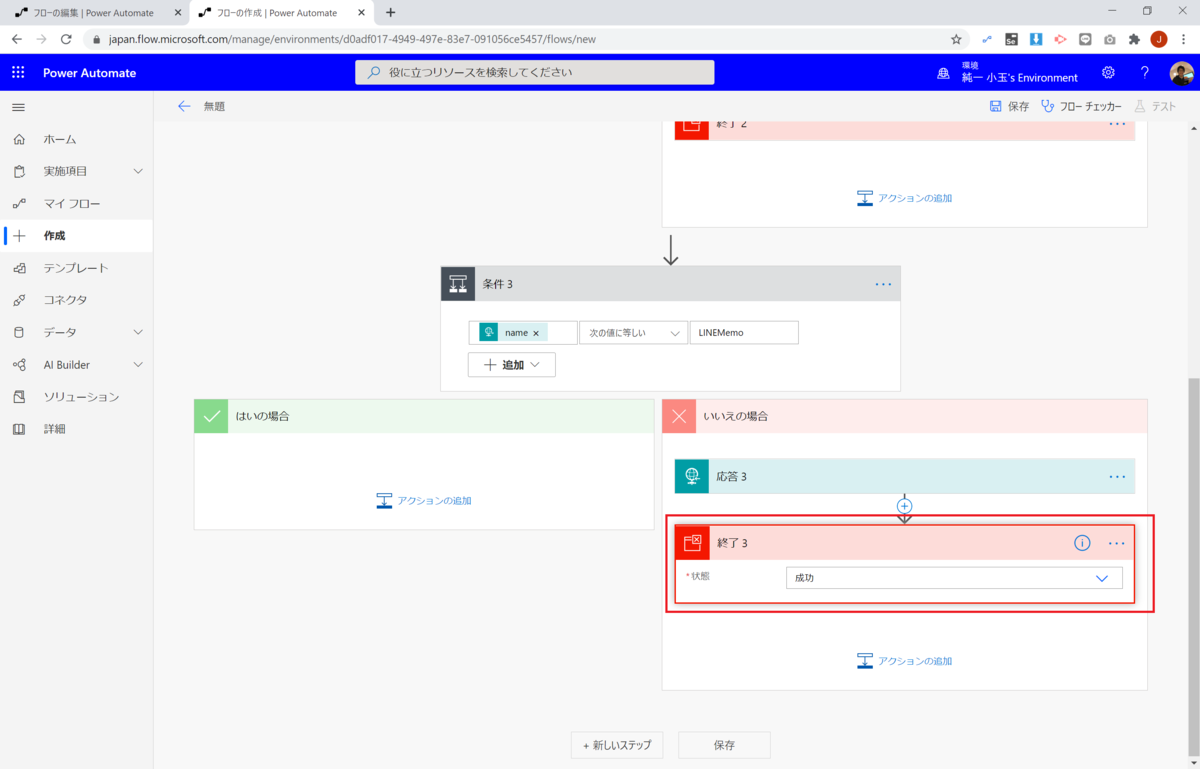Image resolution: width=1200 pixels, height=769 pixels.
Task: Click the browser address bar URL
Action: point(352,39)
